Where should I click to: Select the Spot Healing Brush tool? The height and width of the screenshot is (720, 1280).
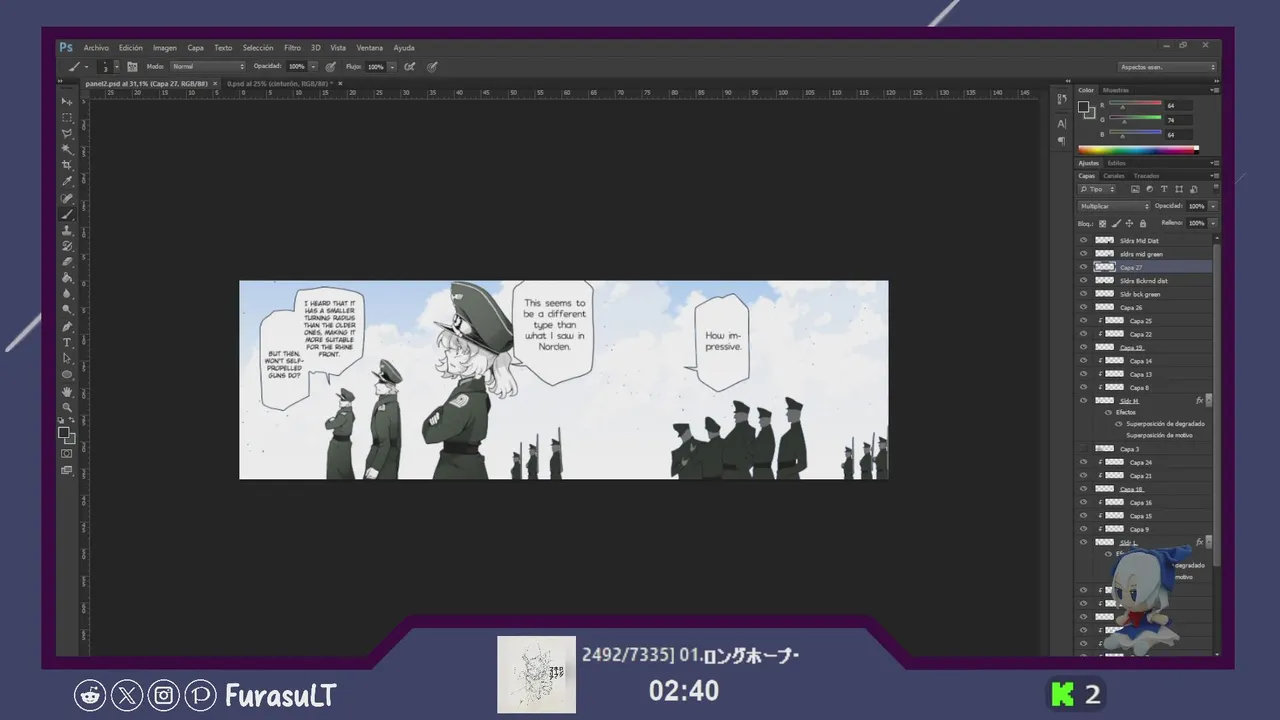tap(67, 198)
